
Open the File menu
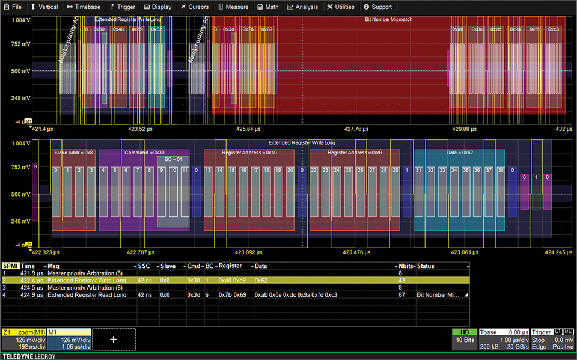click(x=13, y=7)
